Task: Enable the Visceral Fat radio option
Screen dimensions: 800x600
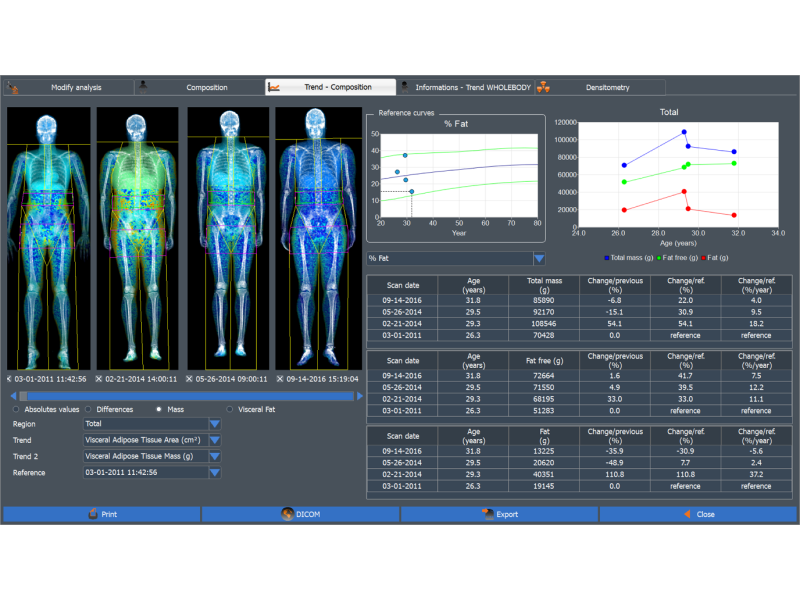Action: [x=229, y=409]
